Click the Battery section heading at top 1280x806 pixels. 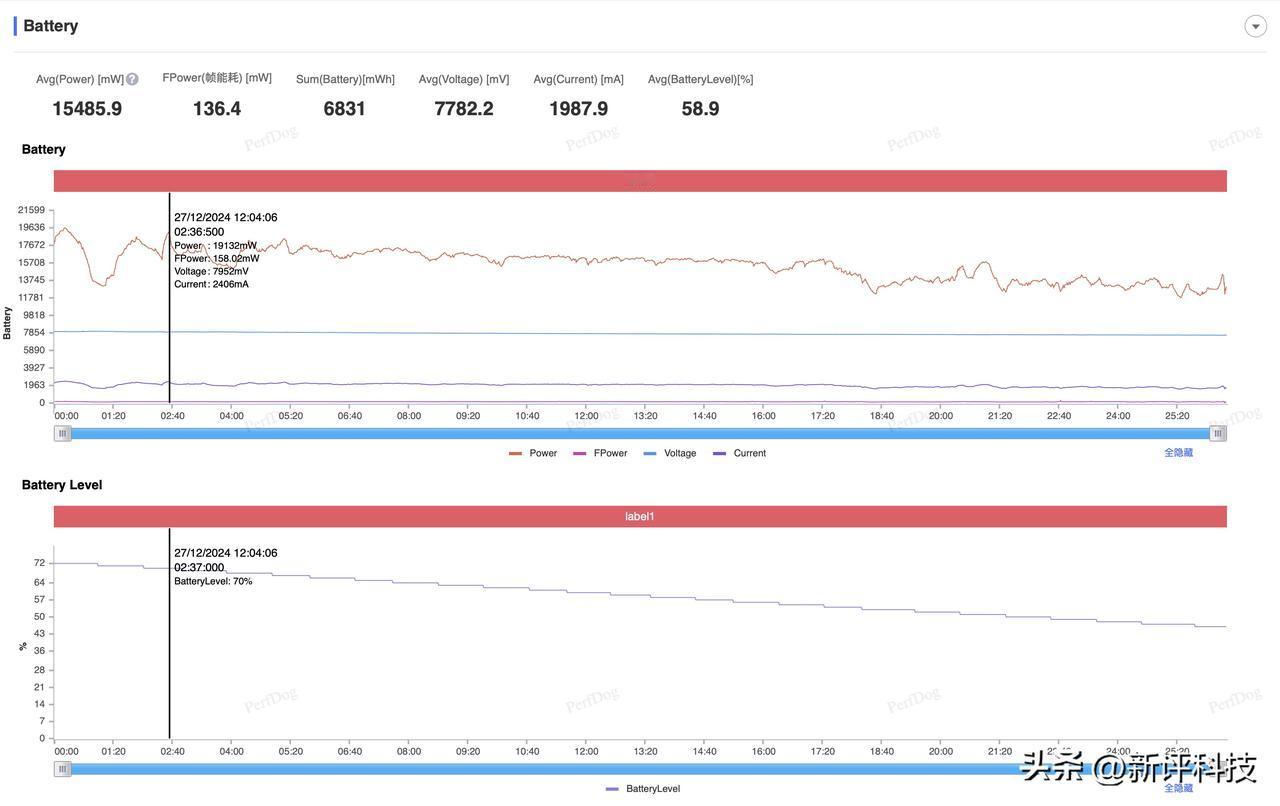click(x=50, y=26)
